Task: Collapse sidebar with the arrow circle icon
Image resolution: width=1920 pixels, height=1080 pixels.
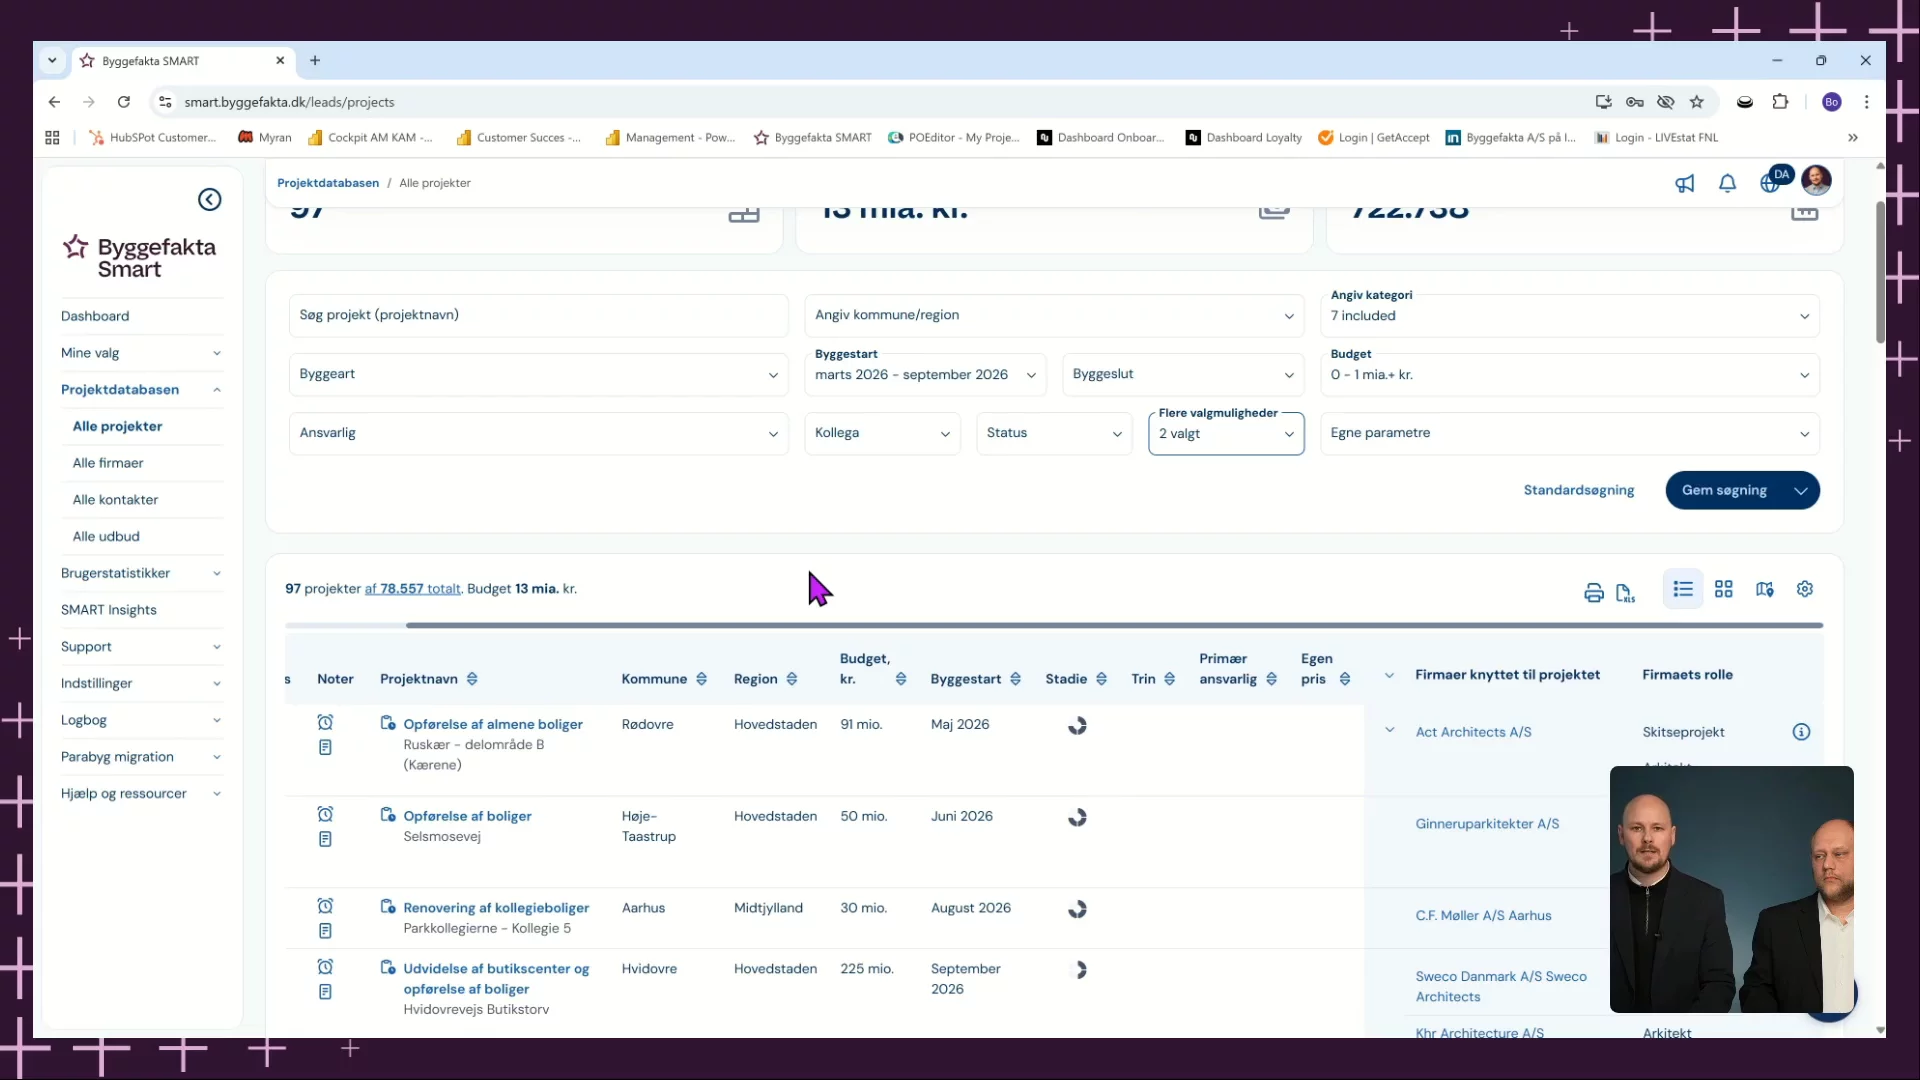Action: (209, 199)
